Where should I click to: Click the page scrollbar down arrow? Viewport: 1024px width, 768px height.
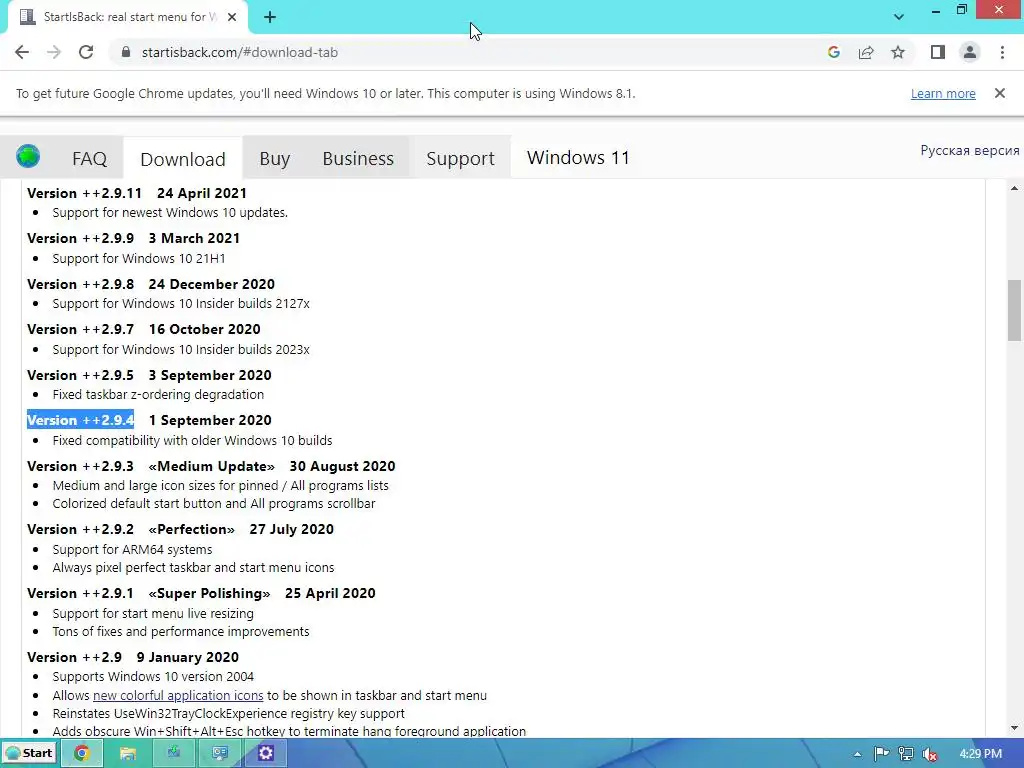(1014, 728)
